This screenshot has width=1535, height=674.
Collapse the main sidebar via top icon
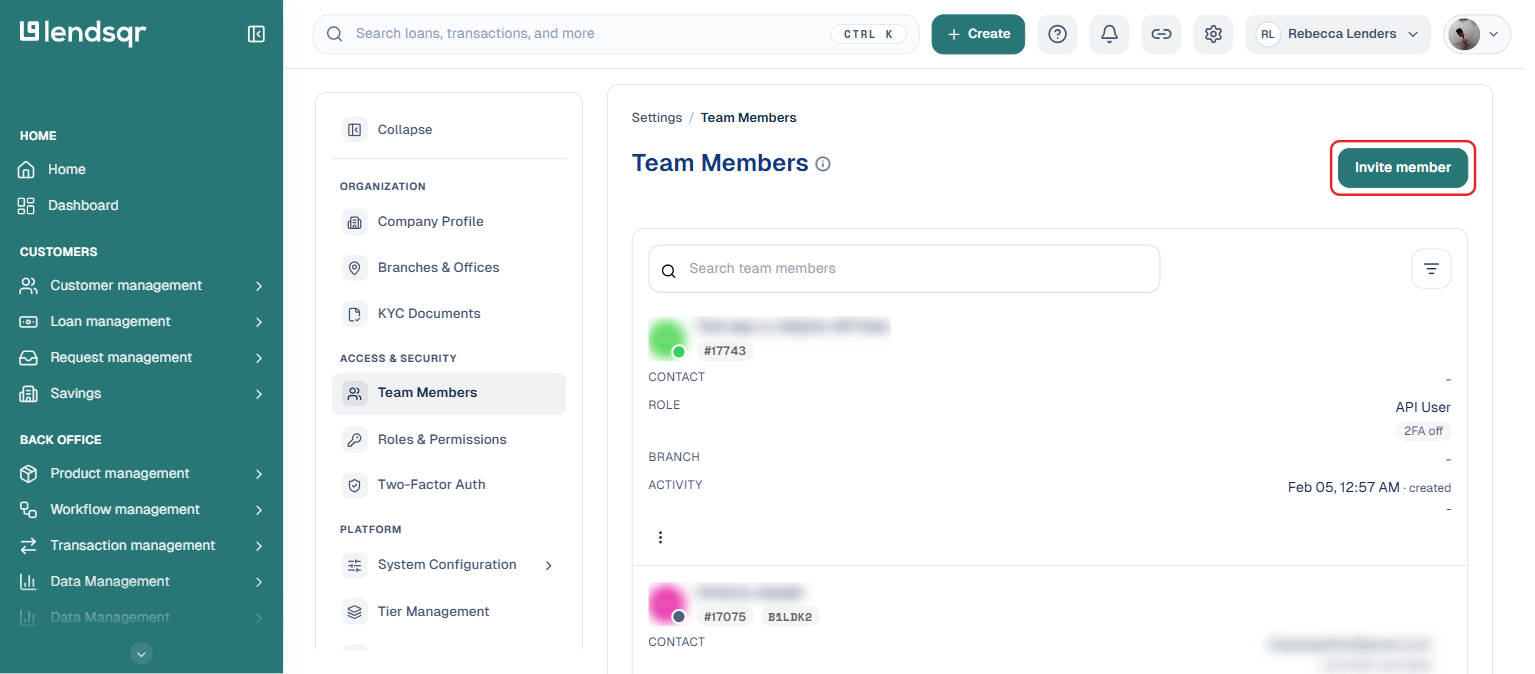[x=256, y=34]
